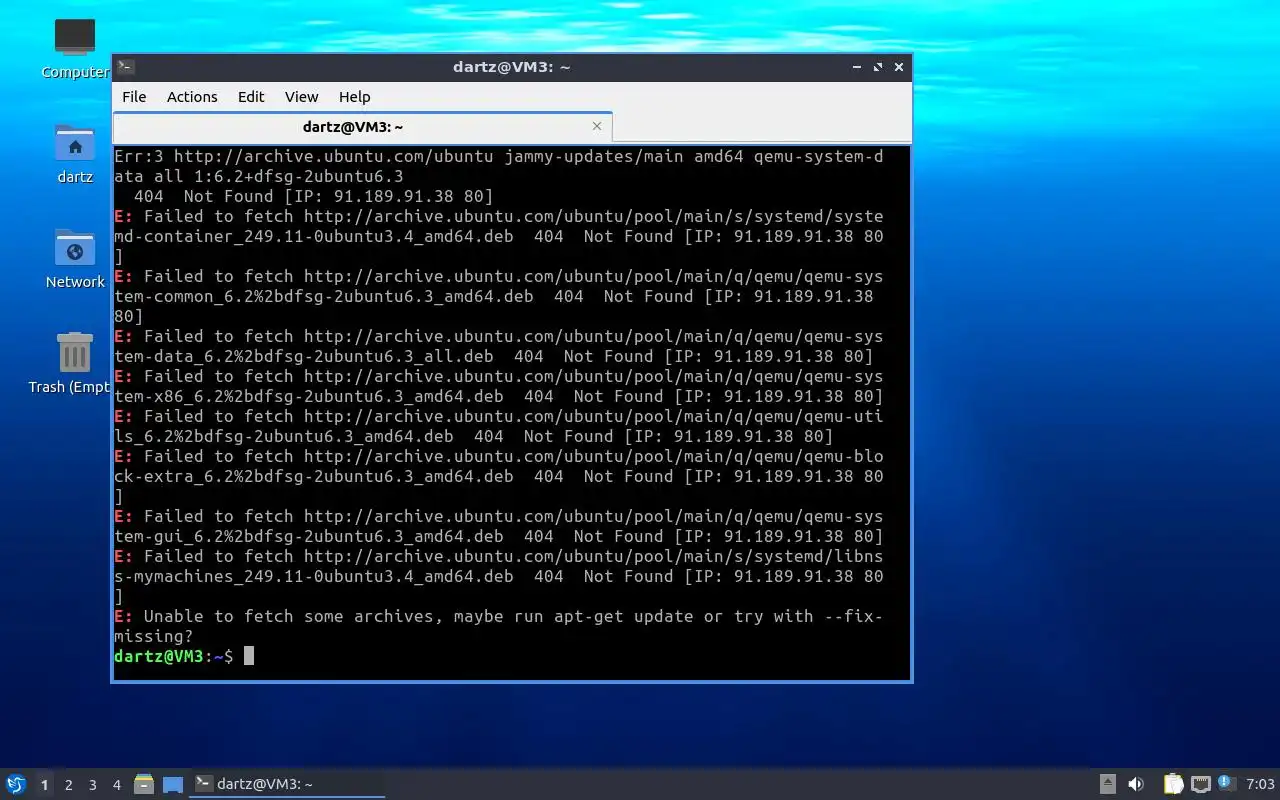The image size is (1280, 800).
Task: Click the qemu-system-common failed fetch URL line
Action: 498,276
